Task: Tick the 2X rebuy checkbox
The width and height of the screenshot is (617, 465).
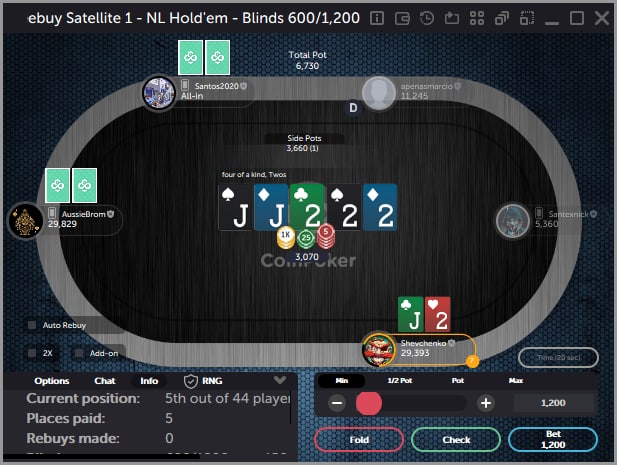Action: [32, 353]
